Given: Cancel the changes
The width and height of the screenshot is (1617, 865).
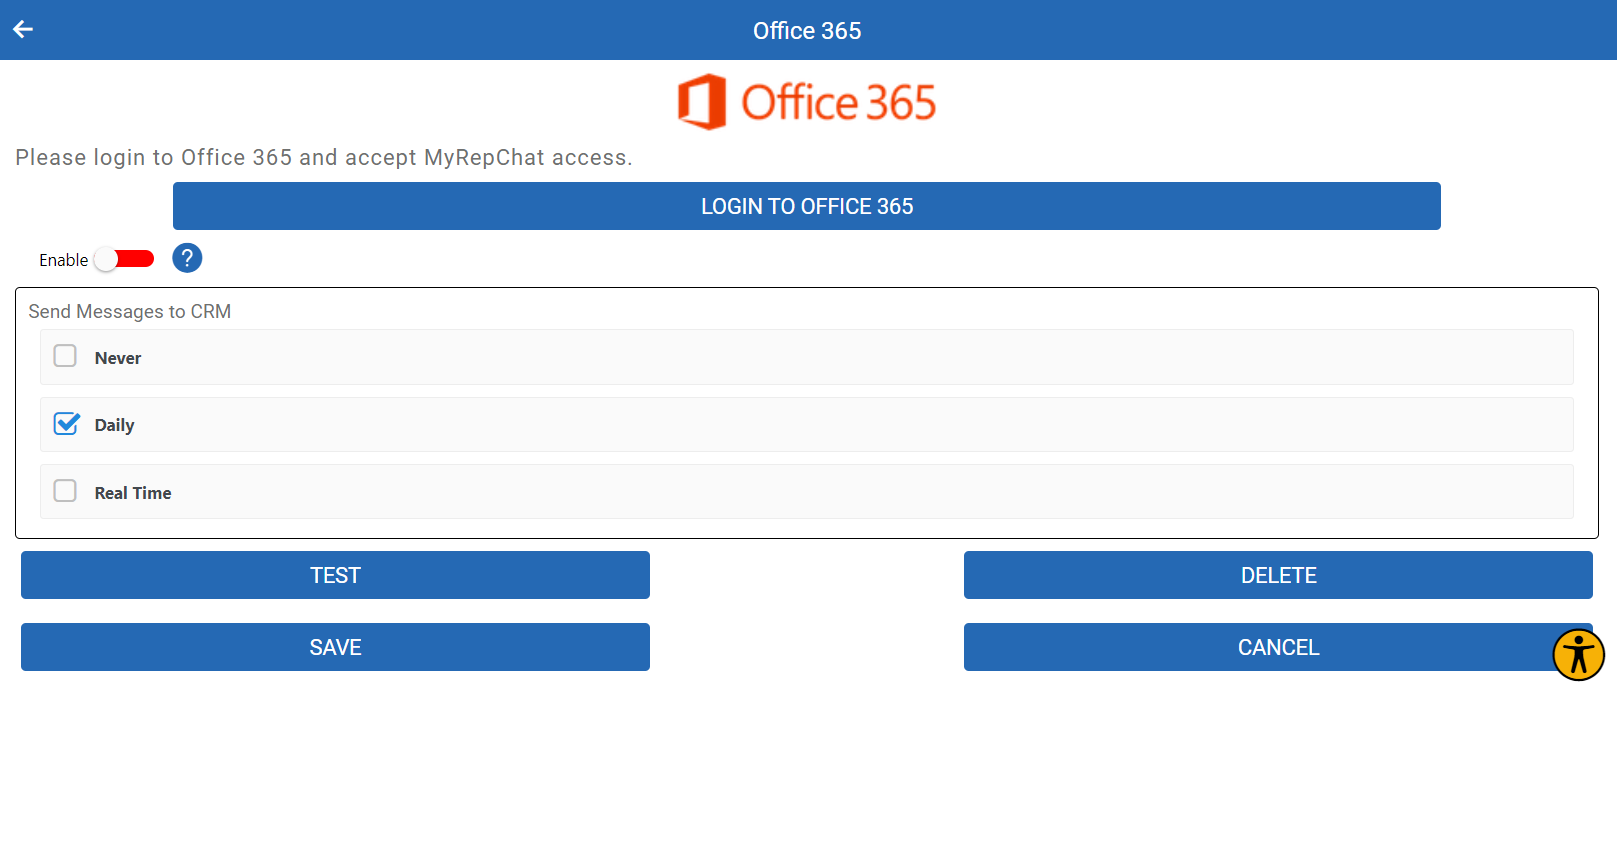Looking at the screenshot, I should (1278, 647).
